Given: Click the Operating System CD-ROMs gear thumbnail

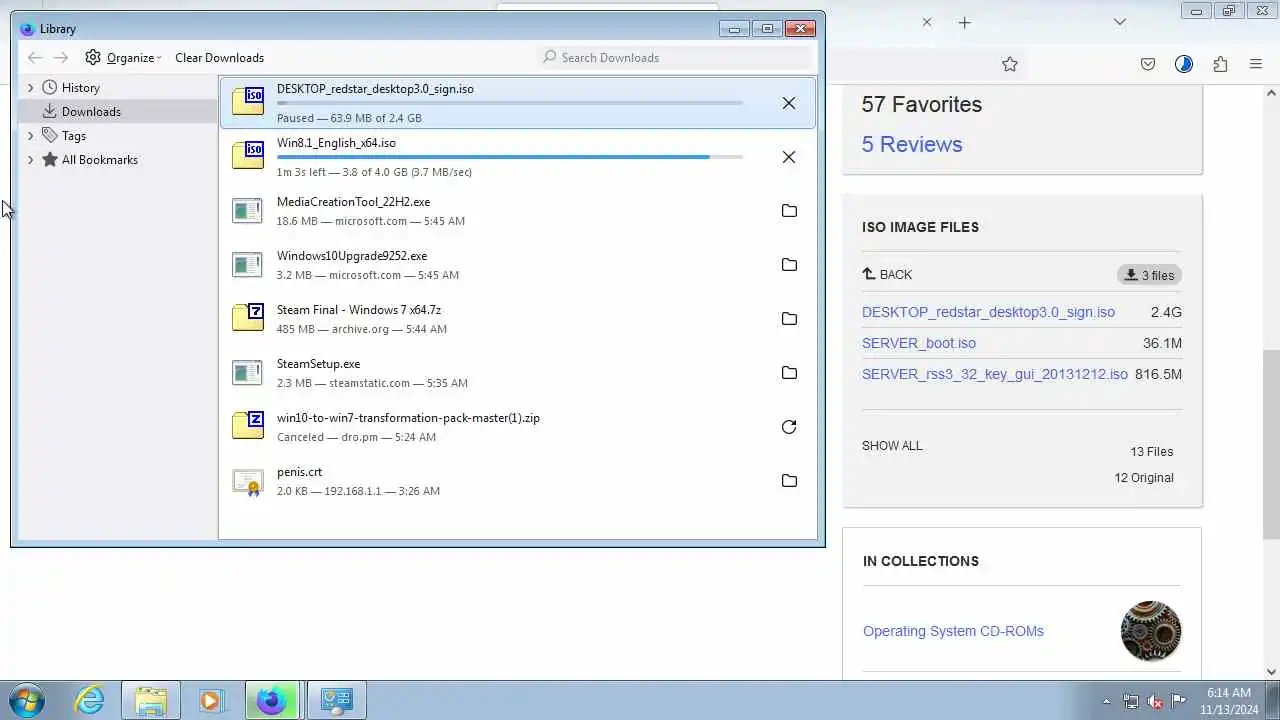Looking at the screenshot, I should tap(1151, 631).
